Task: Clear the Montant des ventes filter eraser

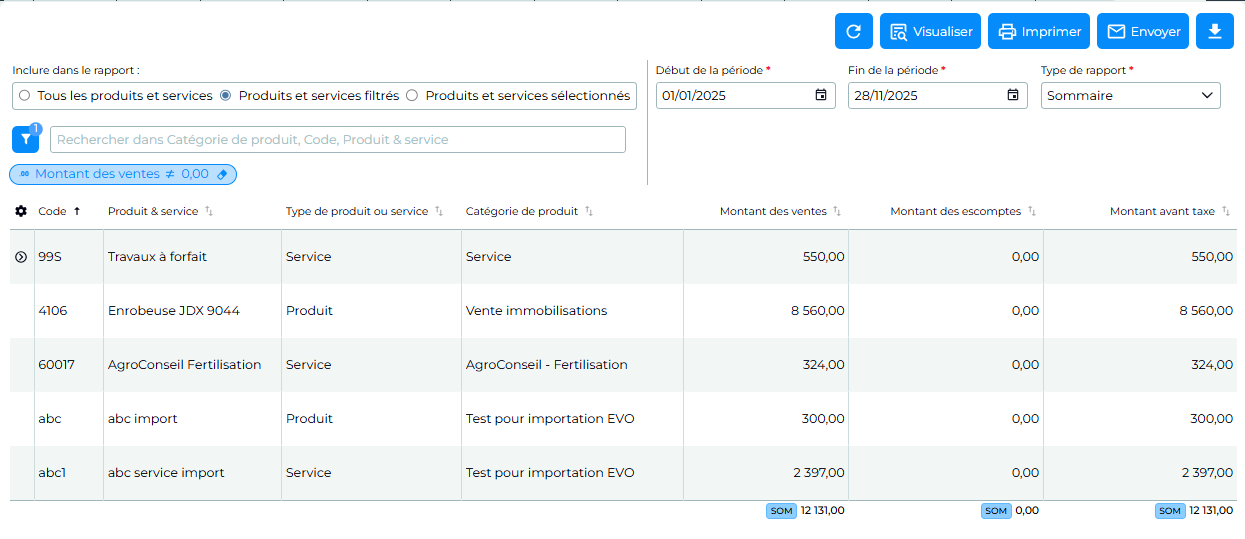Action: (x=222, y=174)
